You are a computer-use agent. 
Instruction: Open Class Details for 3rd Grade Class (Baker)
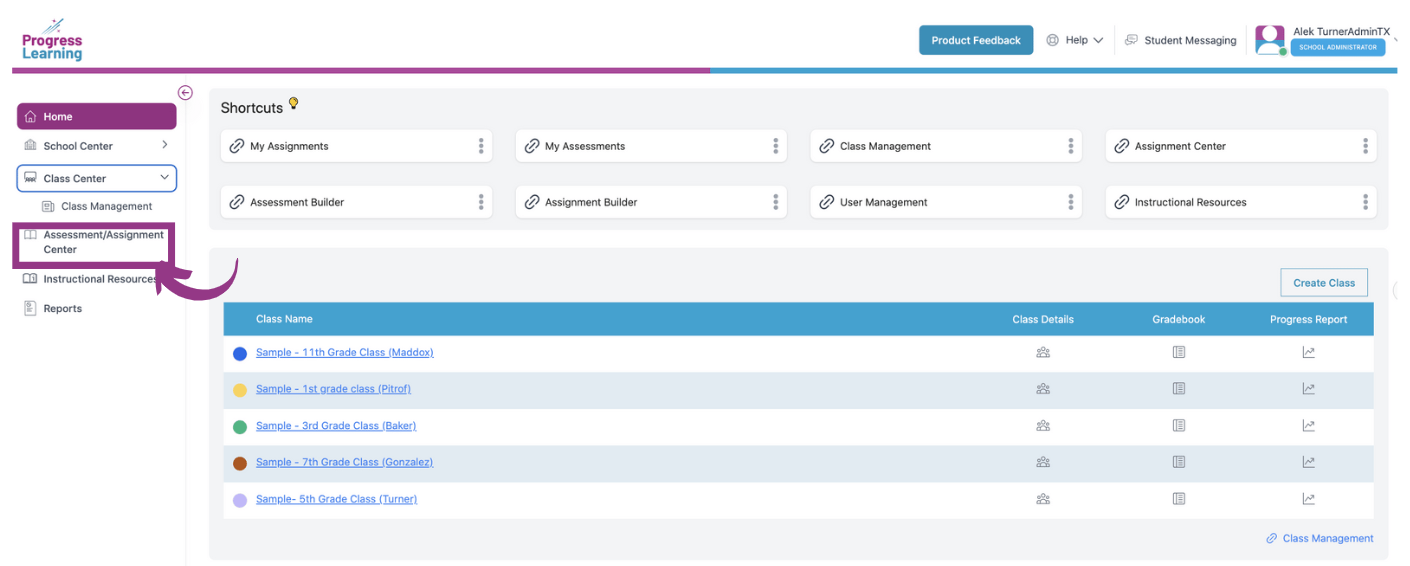[x=1043, y=425]
